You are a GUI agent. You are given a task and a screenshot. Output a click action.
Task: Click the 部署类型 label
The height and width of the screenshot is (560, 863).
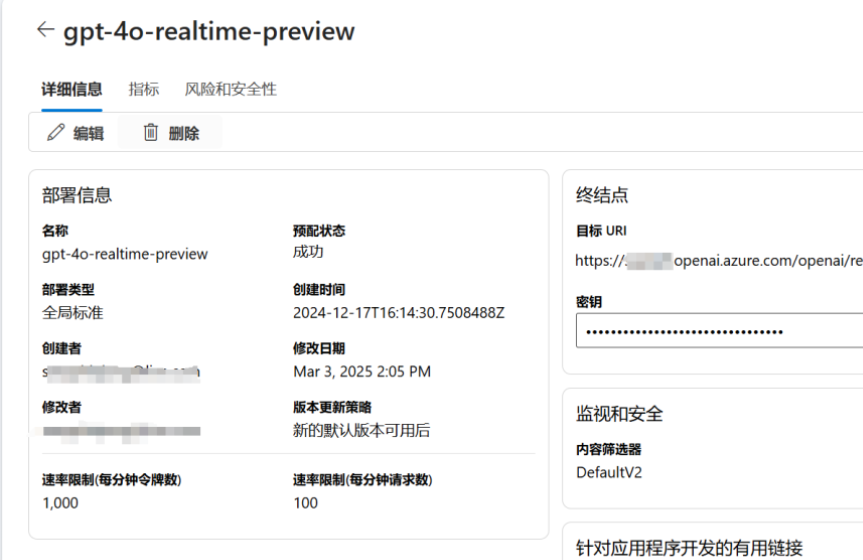coord(68,289)
